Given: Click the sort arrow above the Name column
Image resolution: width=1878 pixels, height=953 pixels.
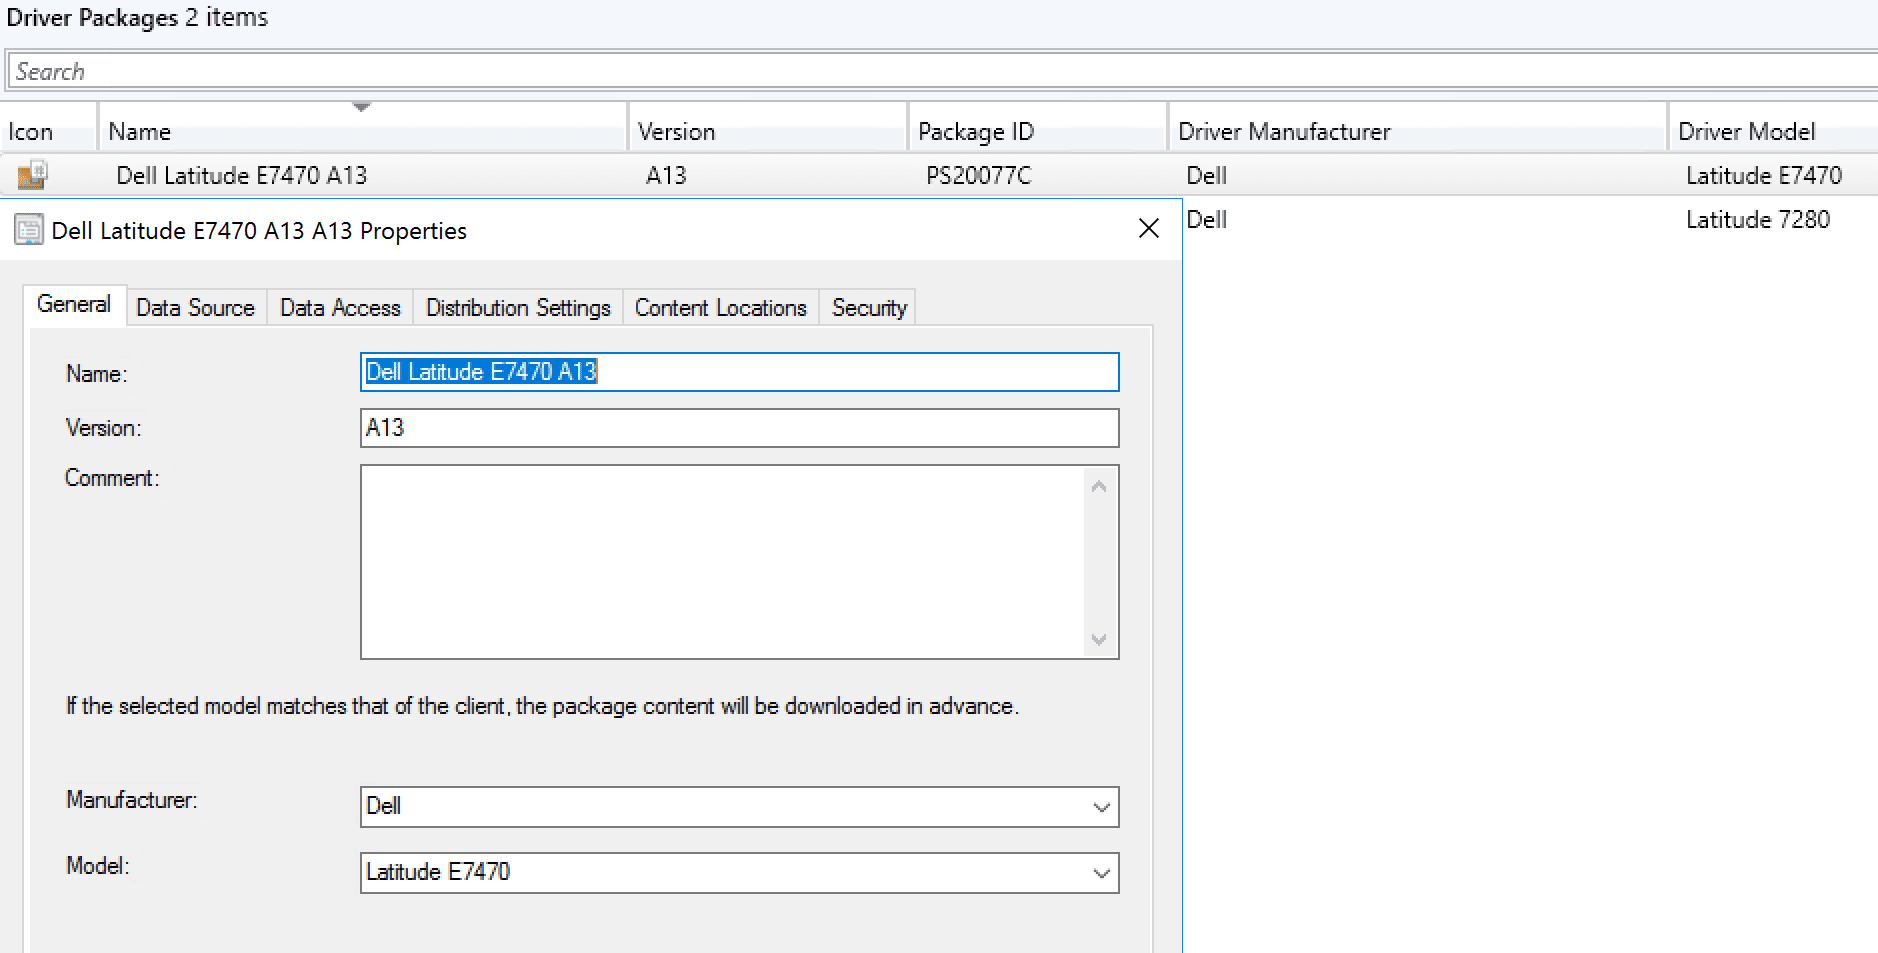Looking at the screenshot, I should pos(361,106).
